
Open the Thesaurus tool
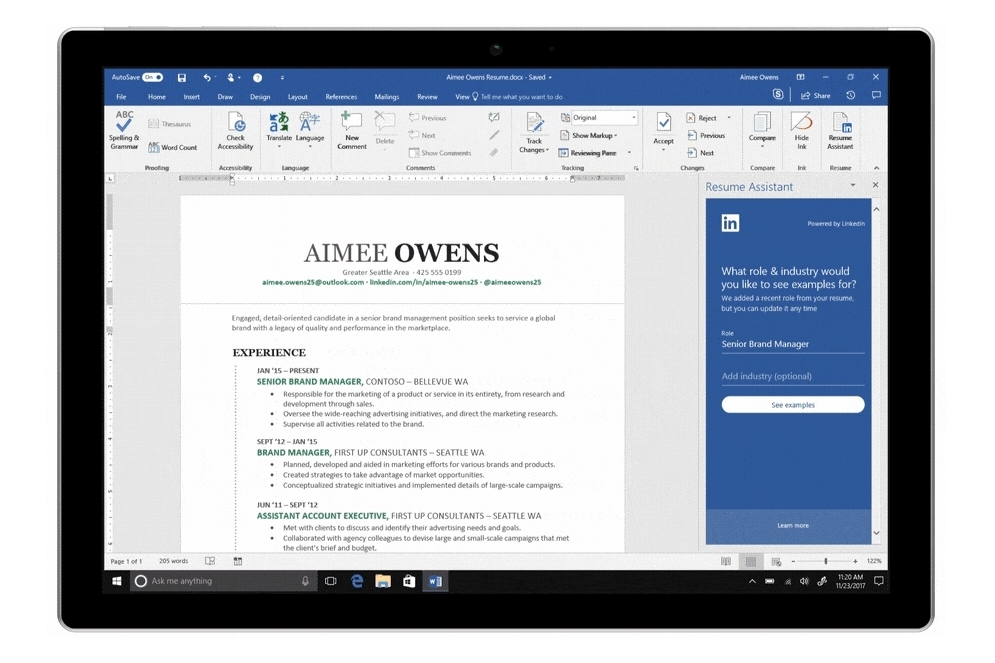pos(169,124)
